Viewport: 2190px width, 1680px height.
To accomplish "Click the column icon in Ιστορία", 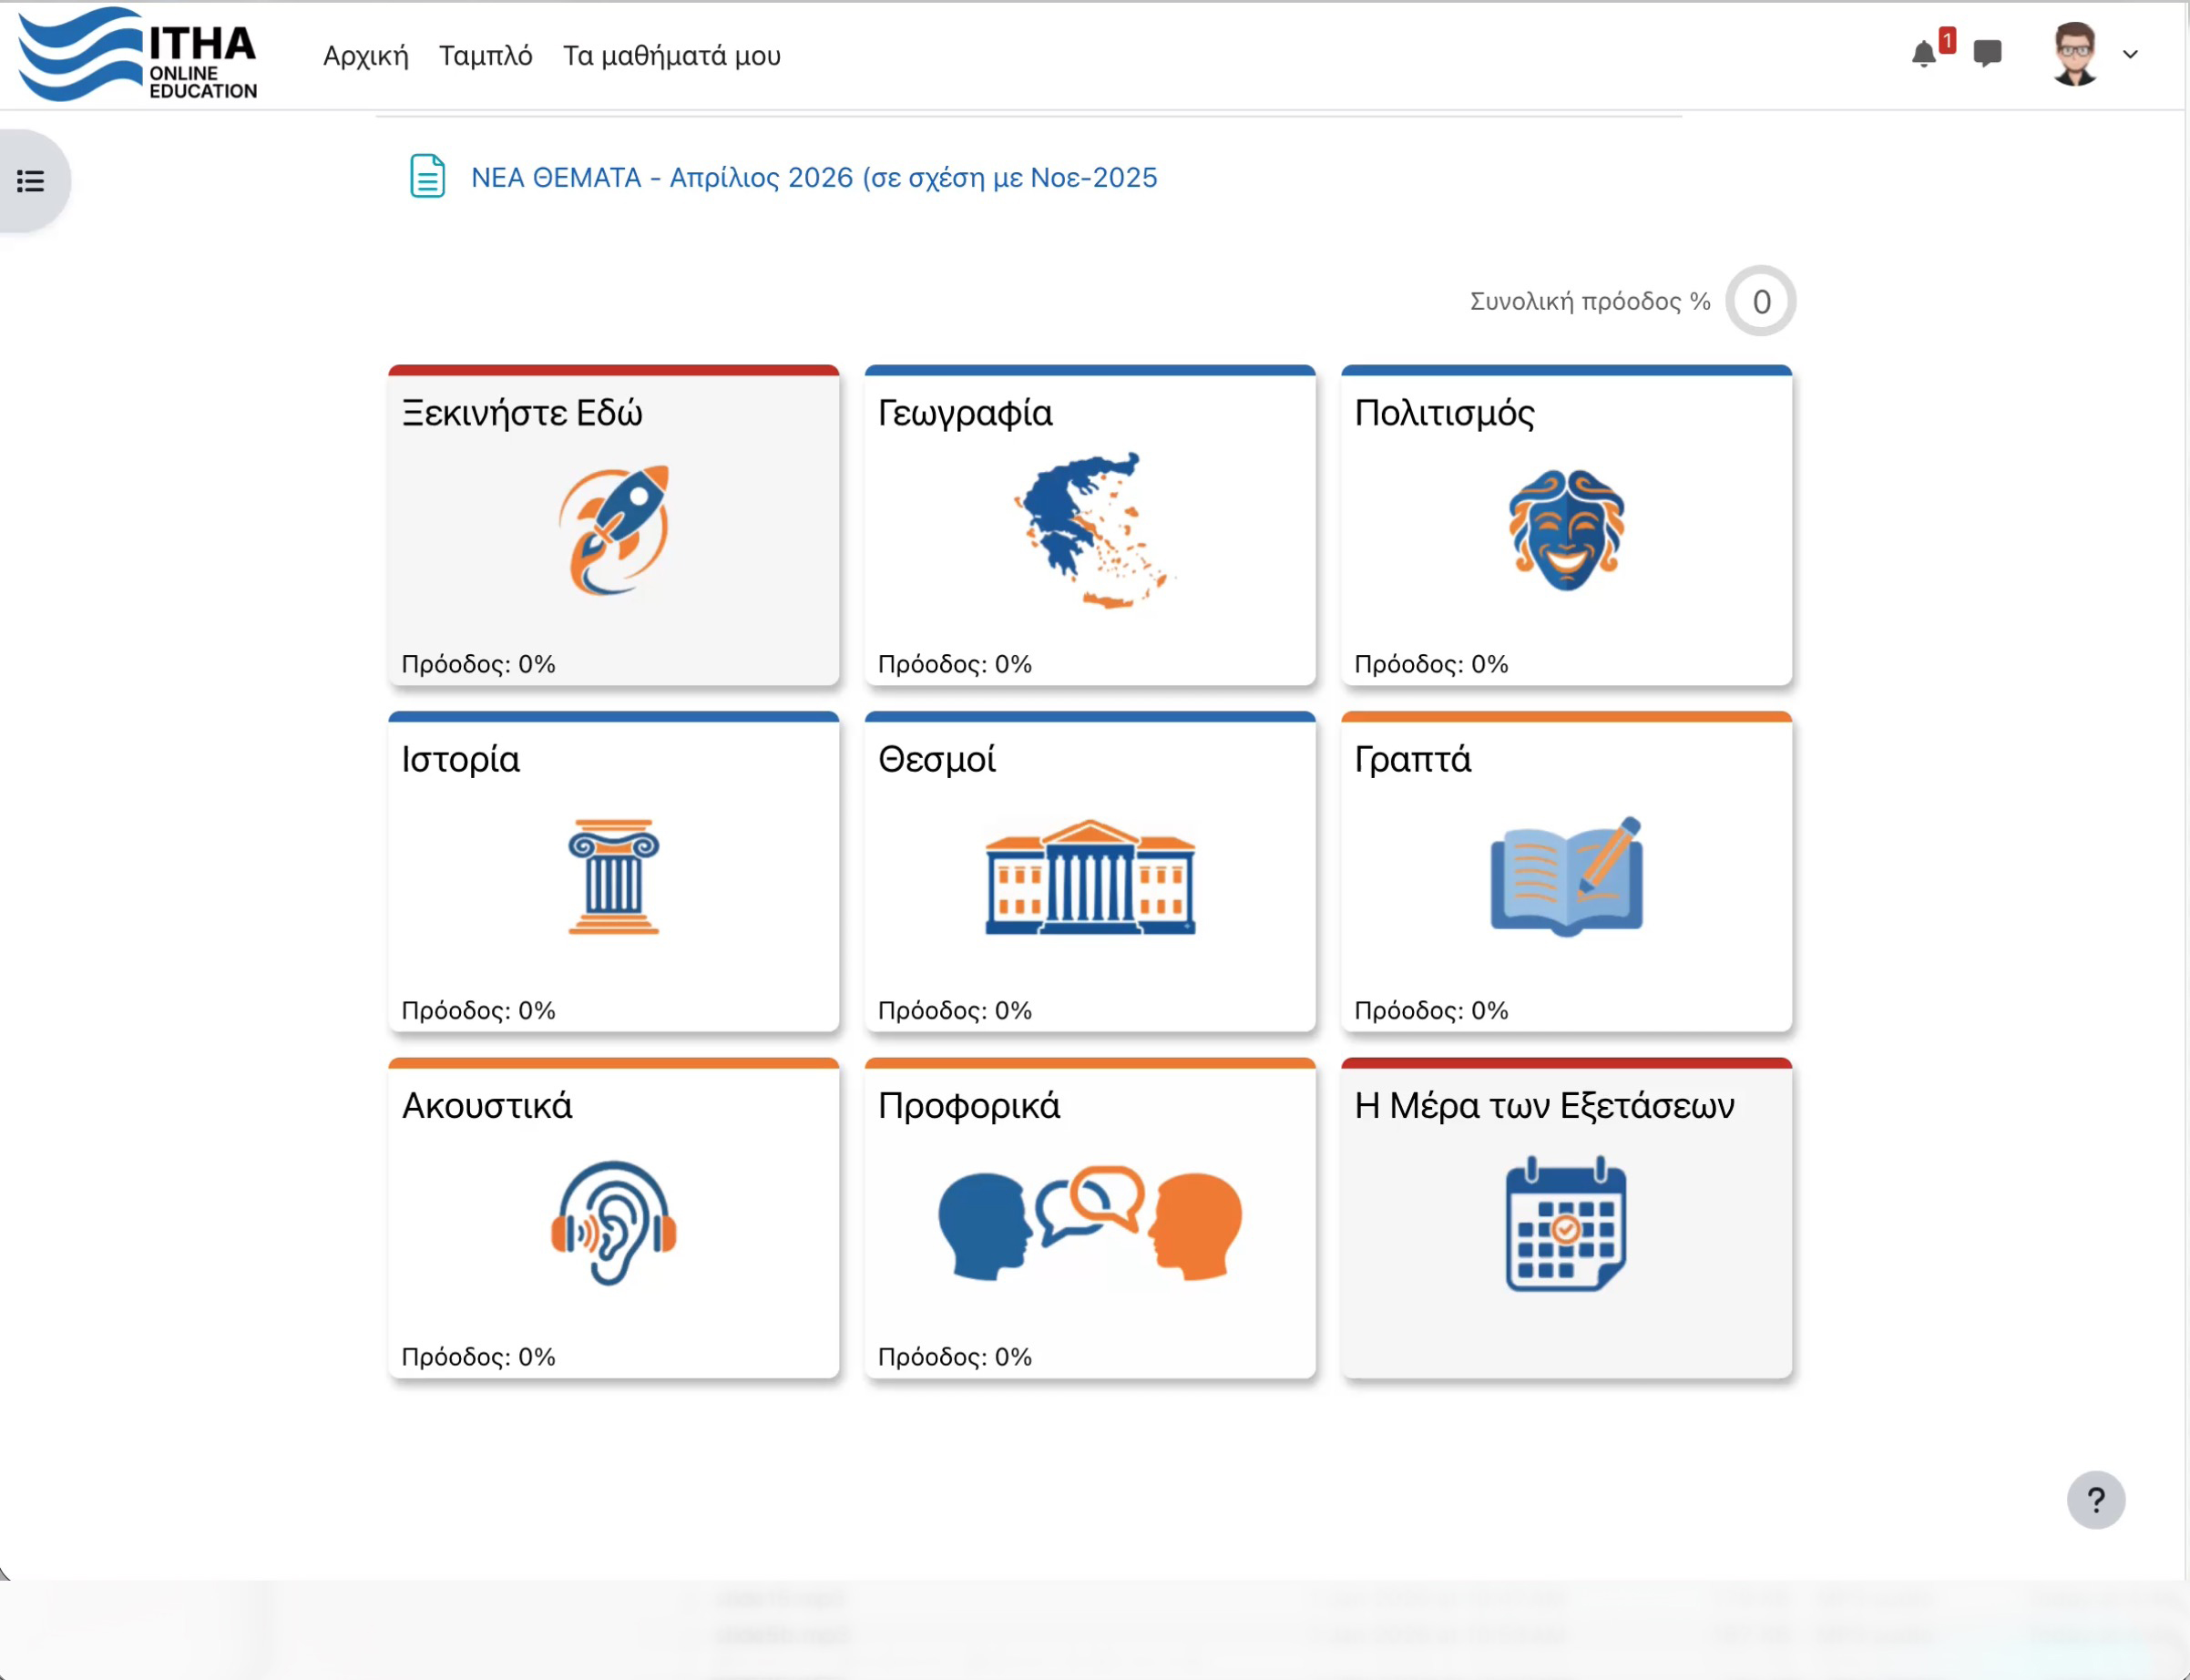I will pyautogui.click(x=613, y=877).
